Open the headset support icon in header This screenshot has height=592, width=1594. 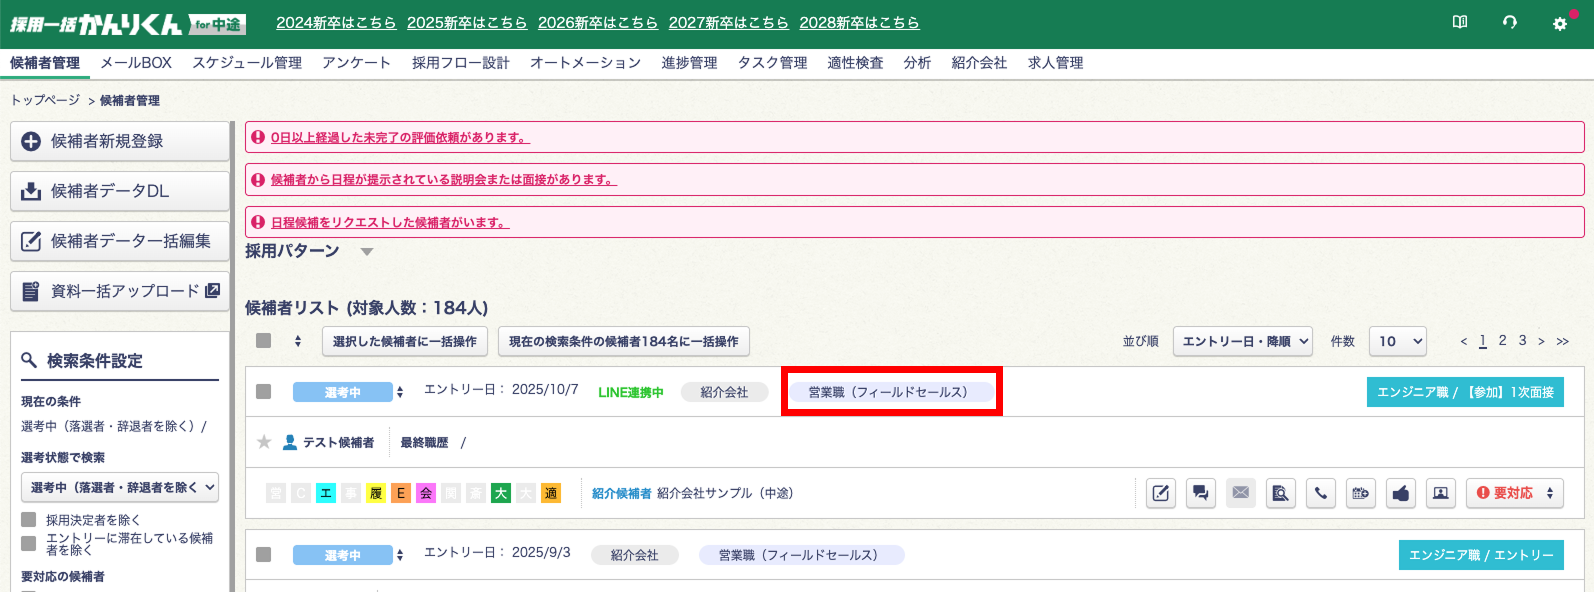click(1510, 22)
